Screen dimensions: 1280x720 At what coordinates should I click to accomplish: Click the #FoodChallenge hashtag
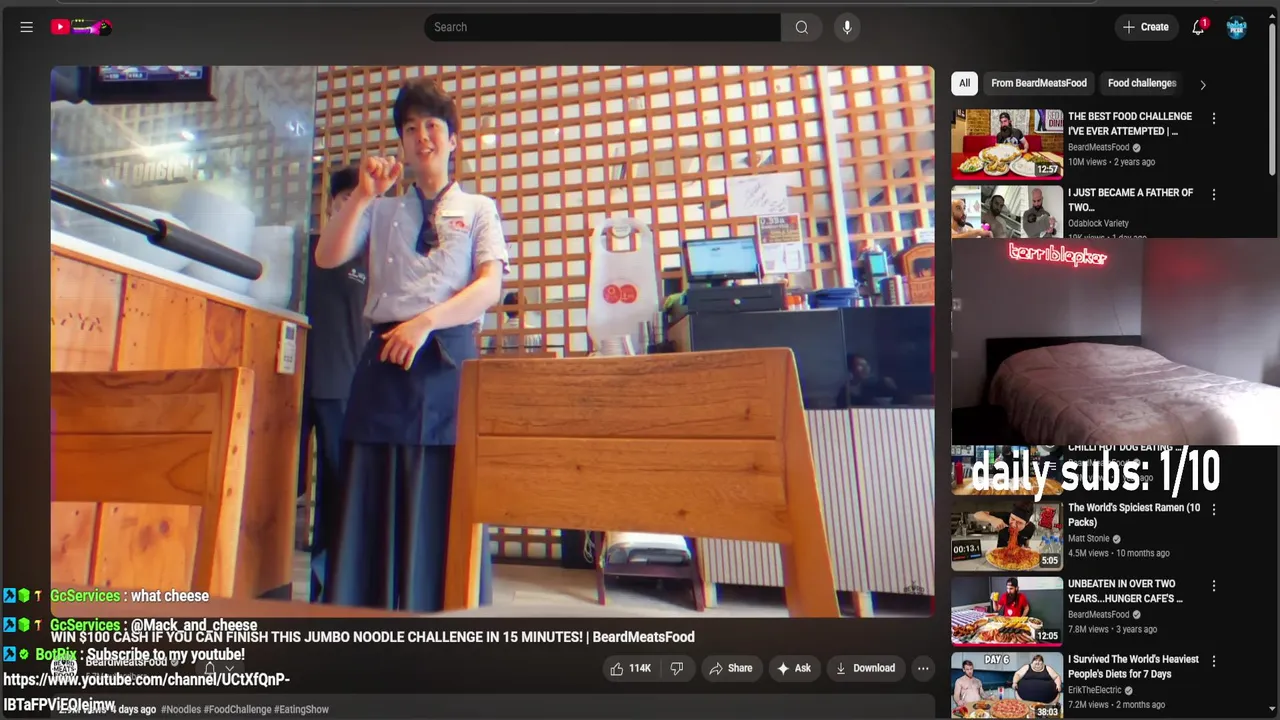[237, 709]
